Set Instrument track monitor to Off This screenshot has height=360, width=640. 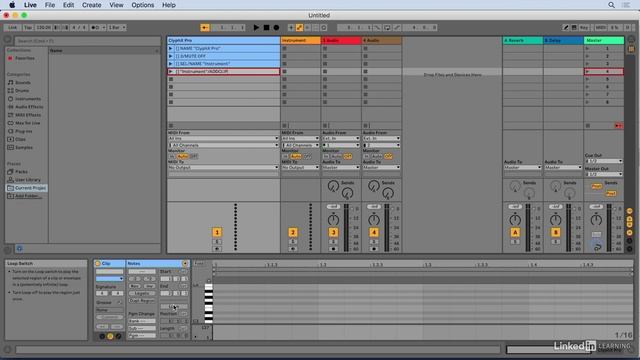[x=307, y=156]
